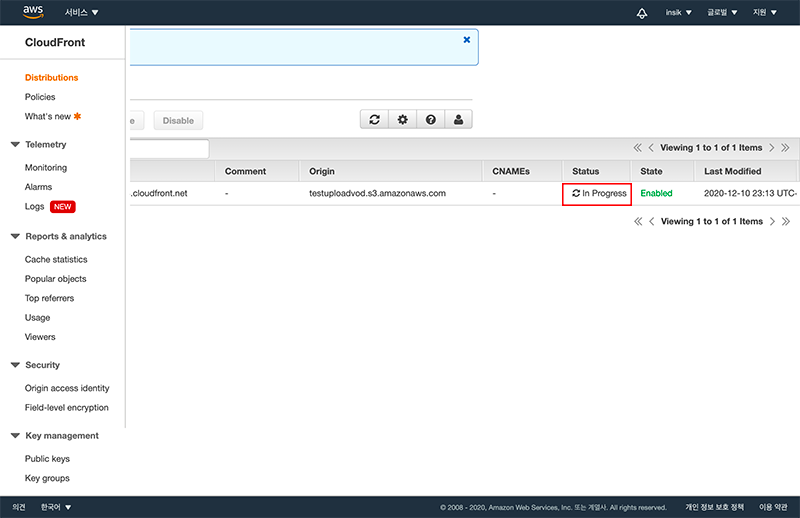Click the What's new asterisk icon
Image resolution: width=800 pixels, height=518 pixels.
tap(77, 116)
